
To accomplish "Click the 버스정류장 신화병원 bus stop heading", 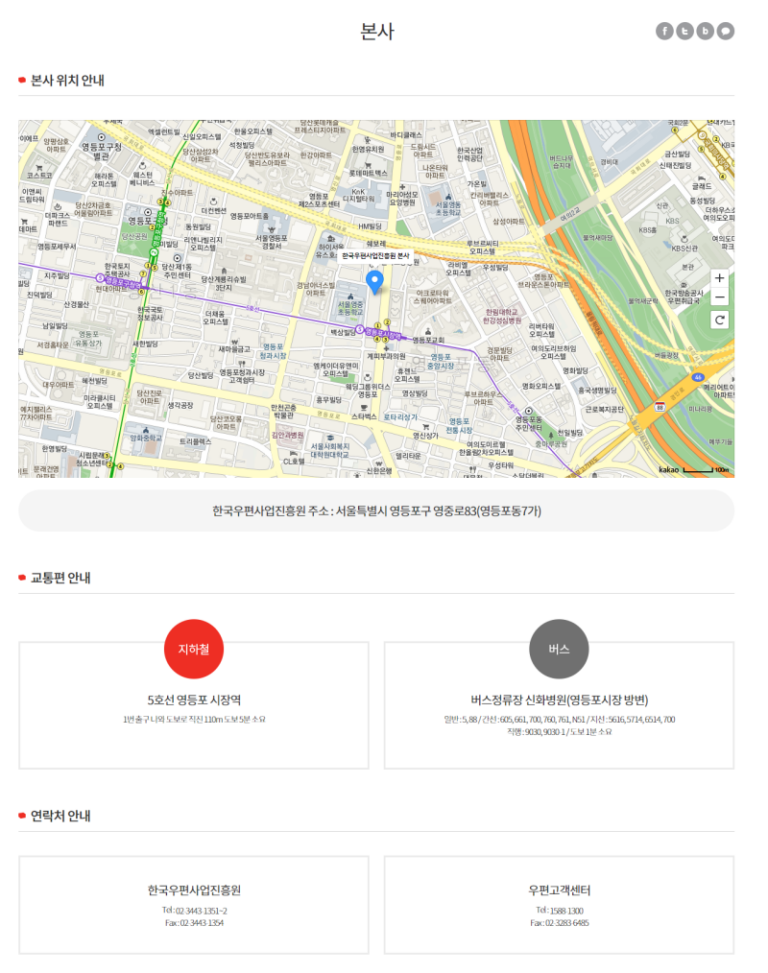I will point(559,700).
